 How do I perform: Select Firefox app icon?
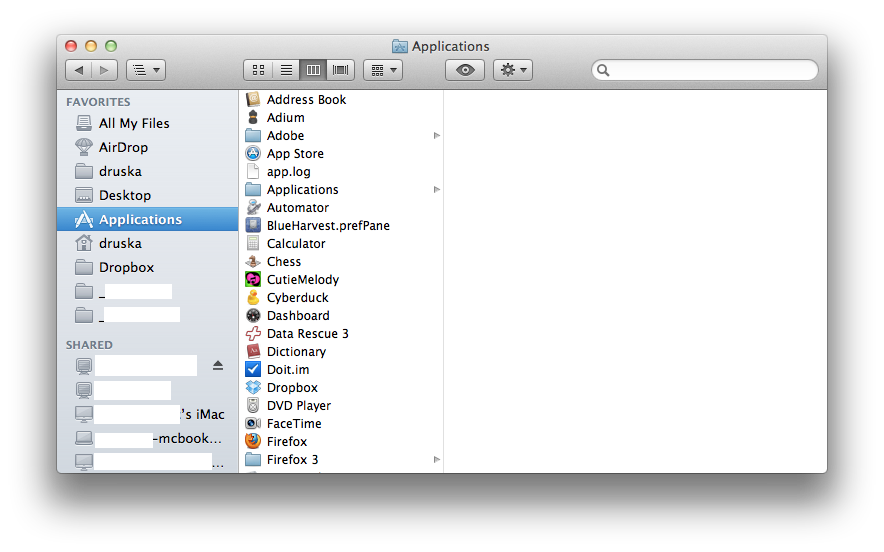click(x=253, y=441)
